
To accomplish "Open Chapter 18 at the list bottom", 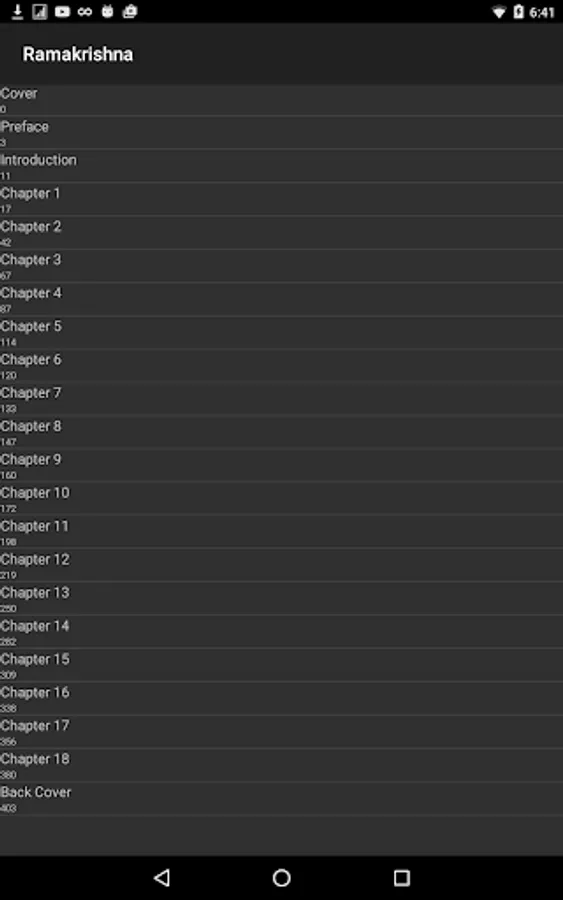I will click(x=281, y=766).
